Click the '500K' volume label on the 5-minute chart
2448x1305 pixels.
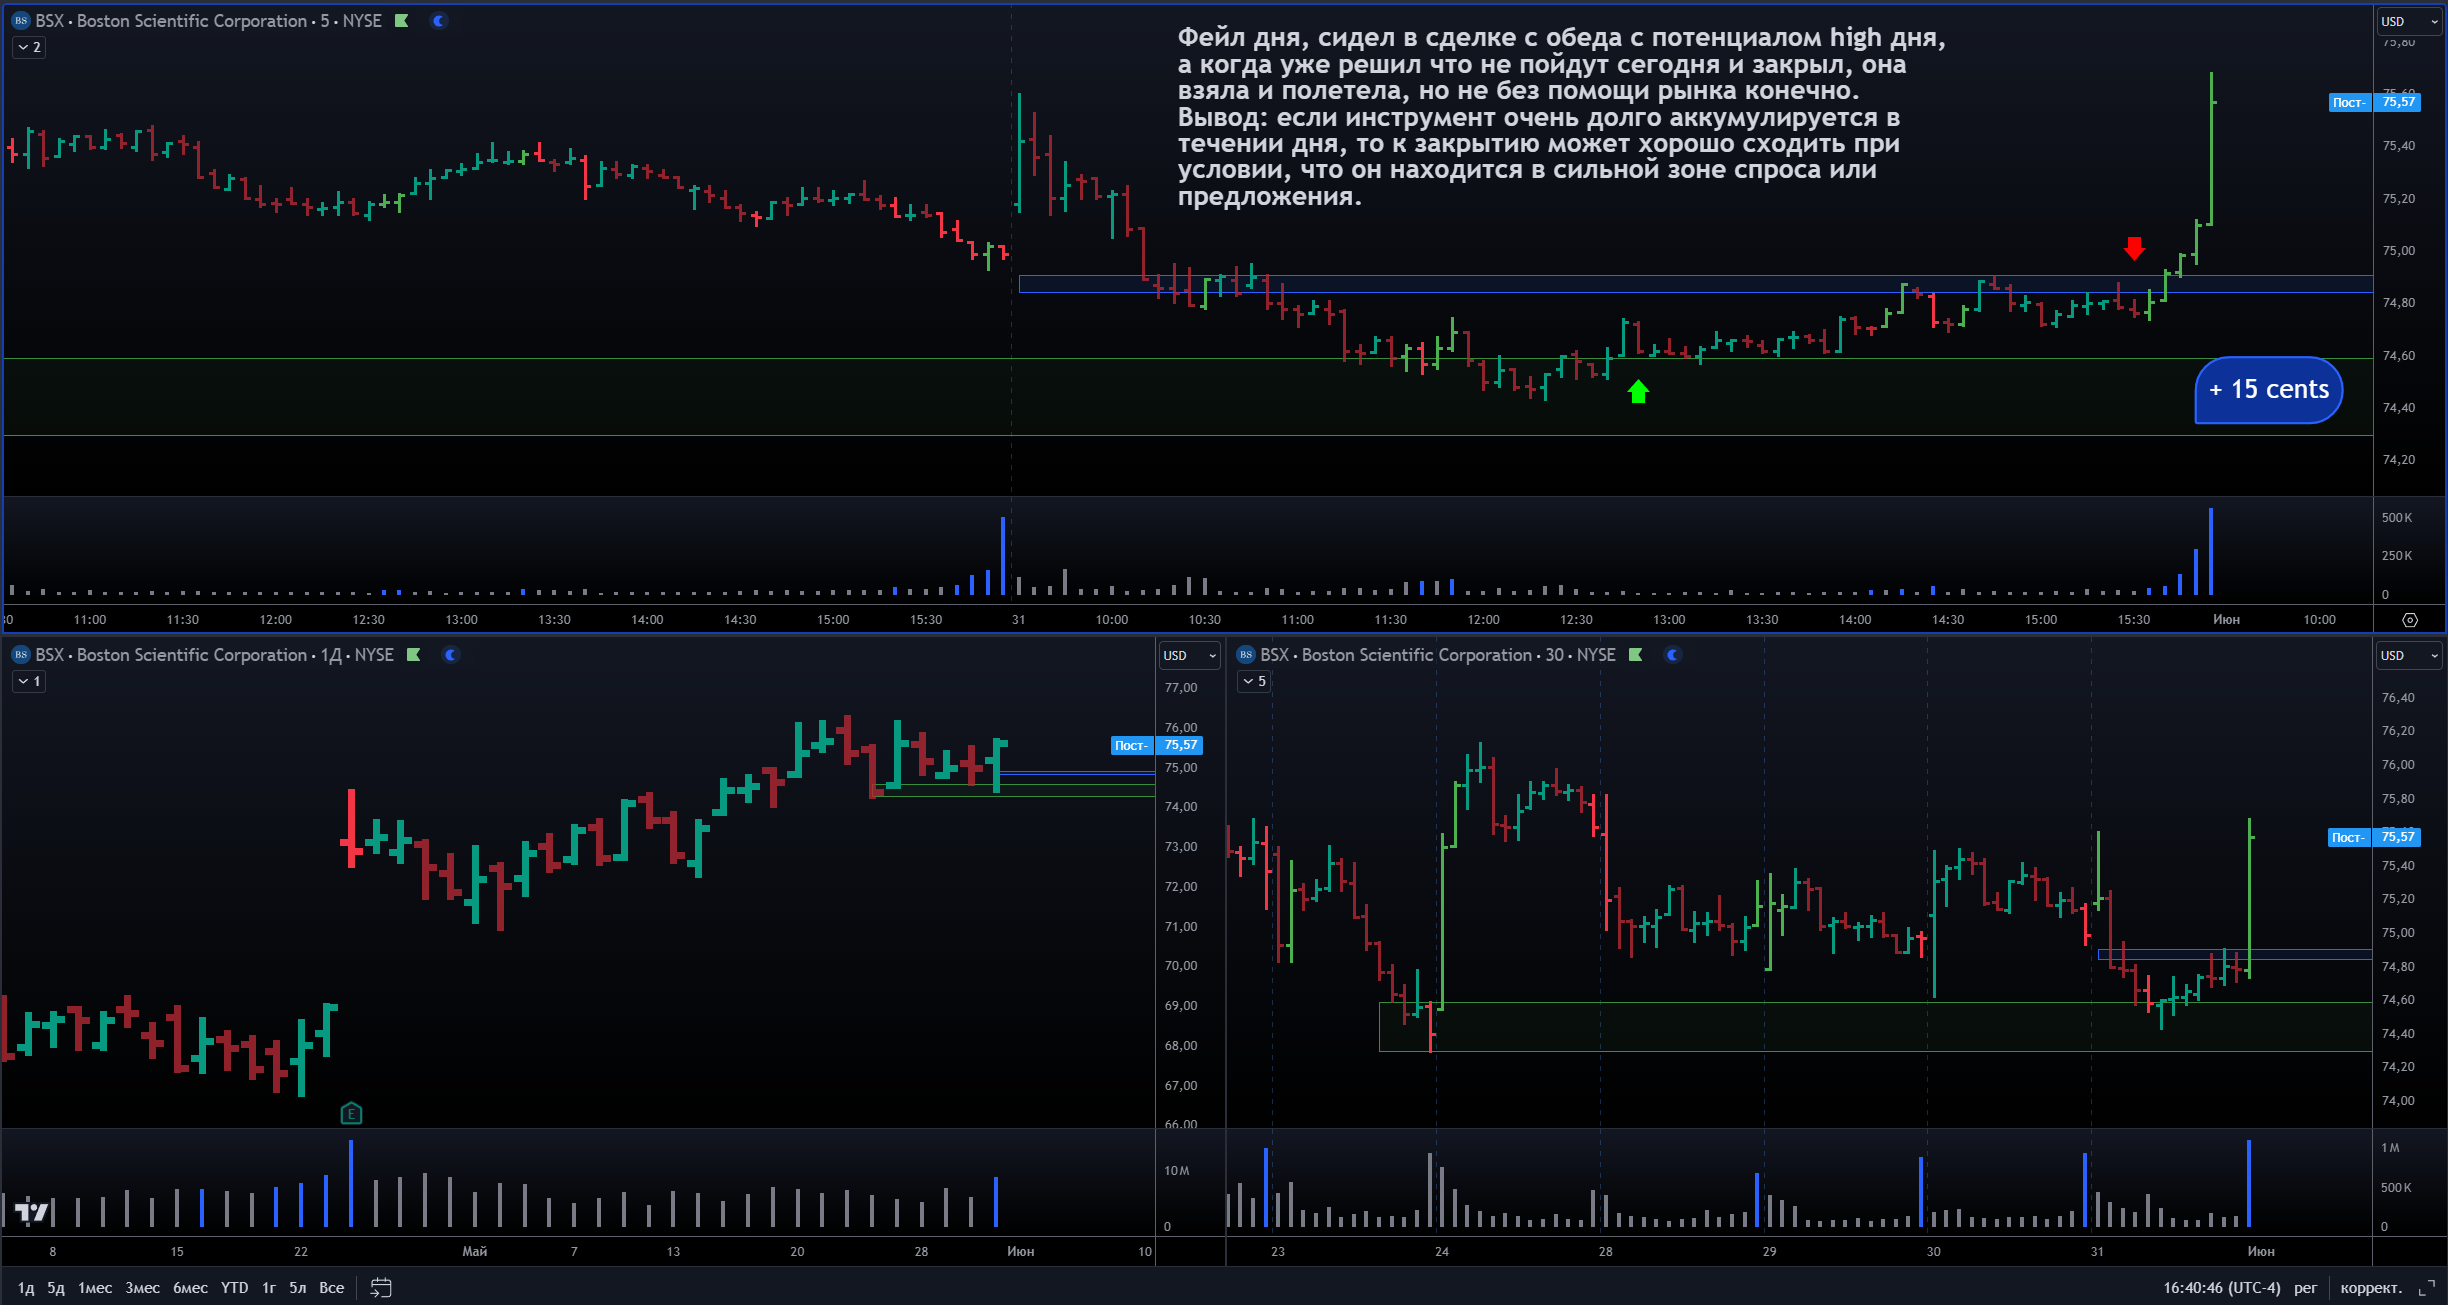pos(2397,518)
